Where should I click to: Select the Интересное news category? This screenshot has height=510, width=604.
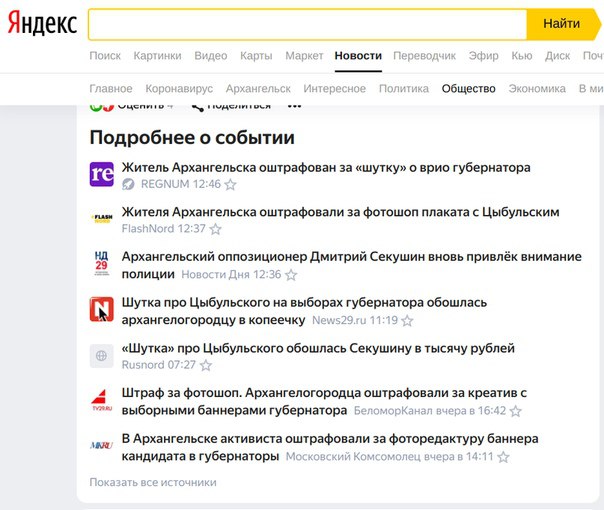coord(335,89)
